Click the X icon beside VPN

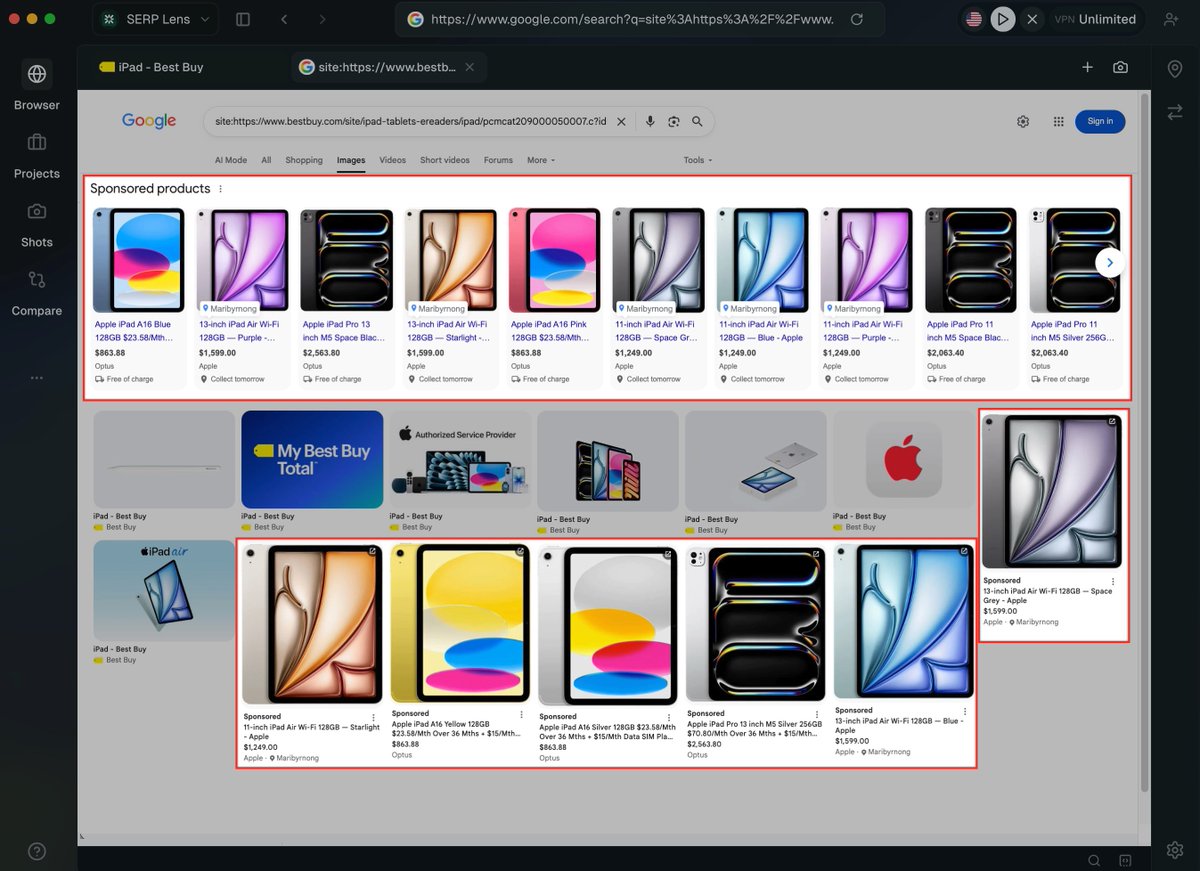1032,19
